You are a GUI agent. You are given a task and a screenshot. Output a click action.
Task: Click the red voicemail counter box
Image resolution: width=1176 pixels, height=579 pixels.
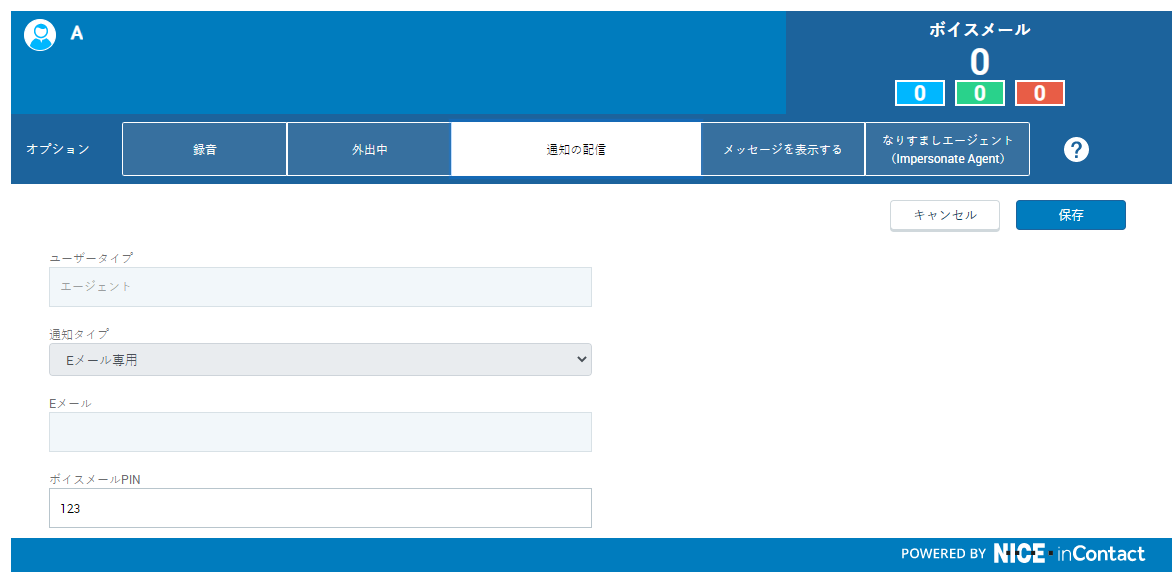1040,93
